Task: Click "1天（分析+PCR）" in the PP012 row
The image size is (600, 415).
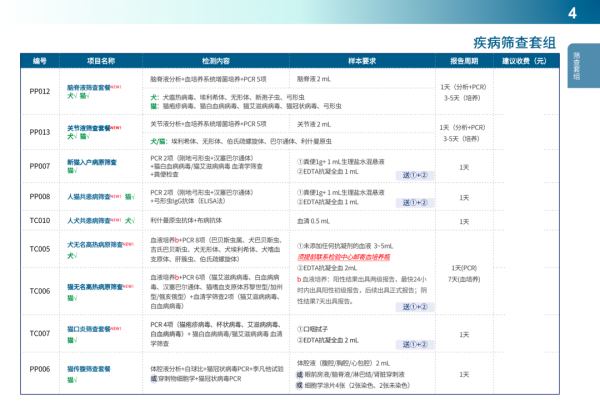Action: click(x=463, y=87)
